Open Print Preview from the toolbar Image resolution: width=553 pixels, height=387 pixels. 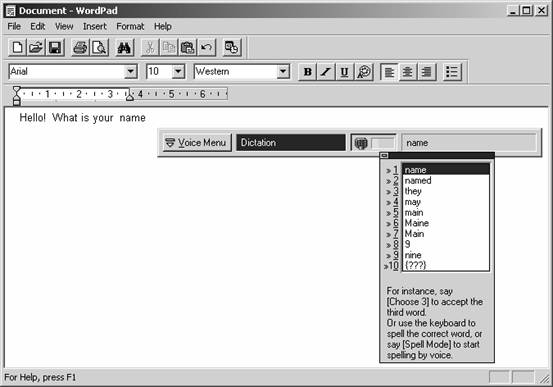pyautogui.click(x=99, y=47)
